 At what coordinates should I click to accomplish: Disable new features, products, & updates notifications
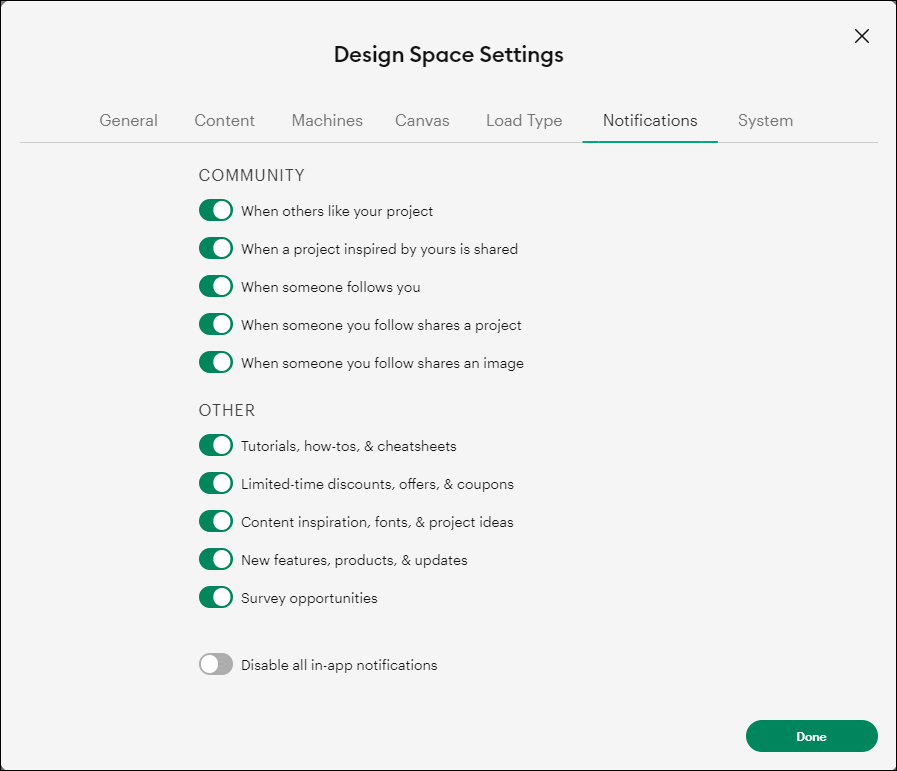(x=215, y=559)
